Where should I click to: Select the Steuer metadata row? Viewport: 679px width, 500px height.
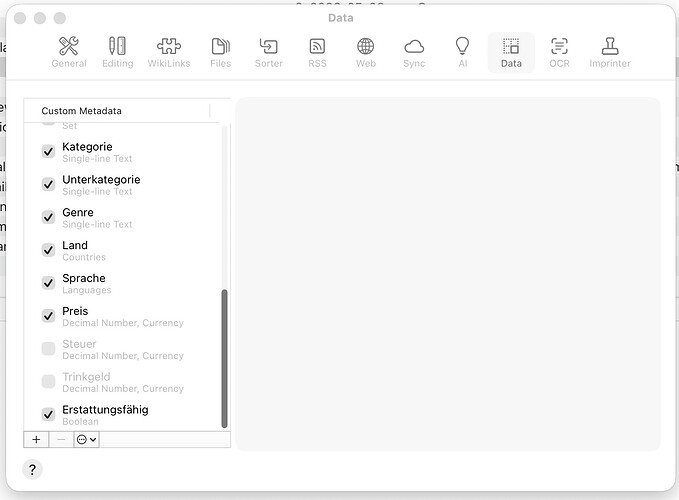click(122, 349)
